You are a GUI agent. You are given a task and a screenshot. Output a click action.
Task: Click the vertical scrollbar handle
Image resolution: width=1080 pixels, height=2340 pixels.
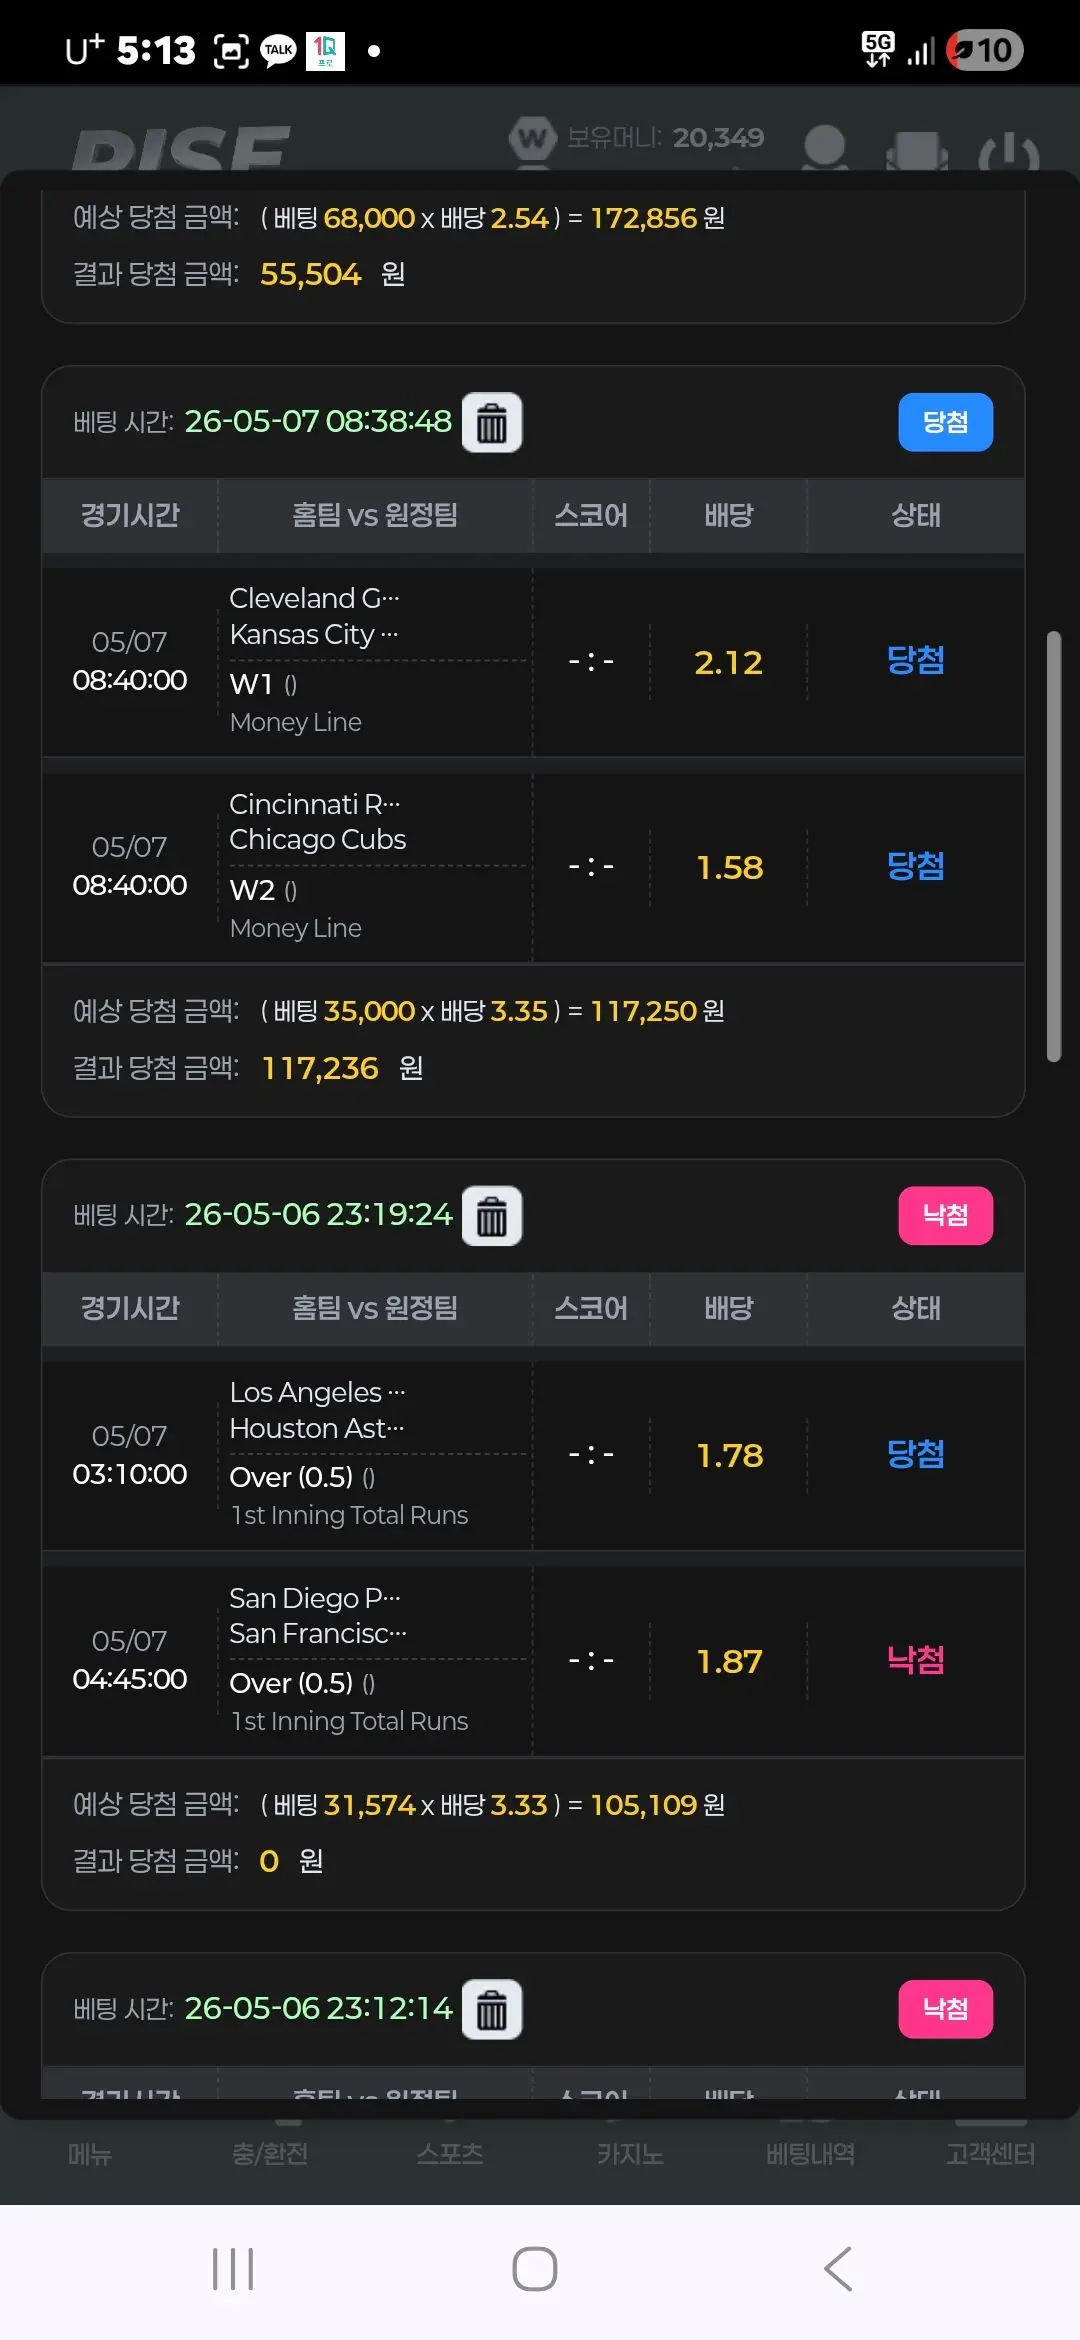tap(1053, 846)
